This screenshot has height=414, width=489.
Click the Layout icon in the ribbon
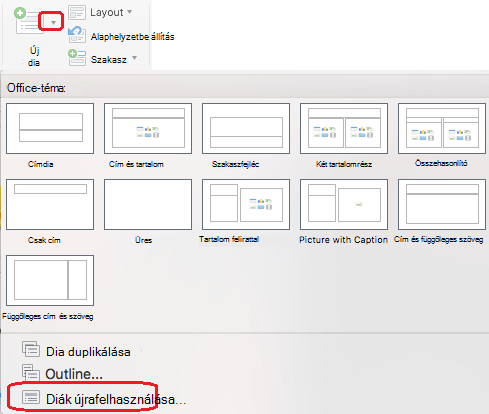point(77,12)
